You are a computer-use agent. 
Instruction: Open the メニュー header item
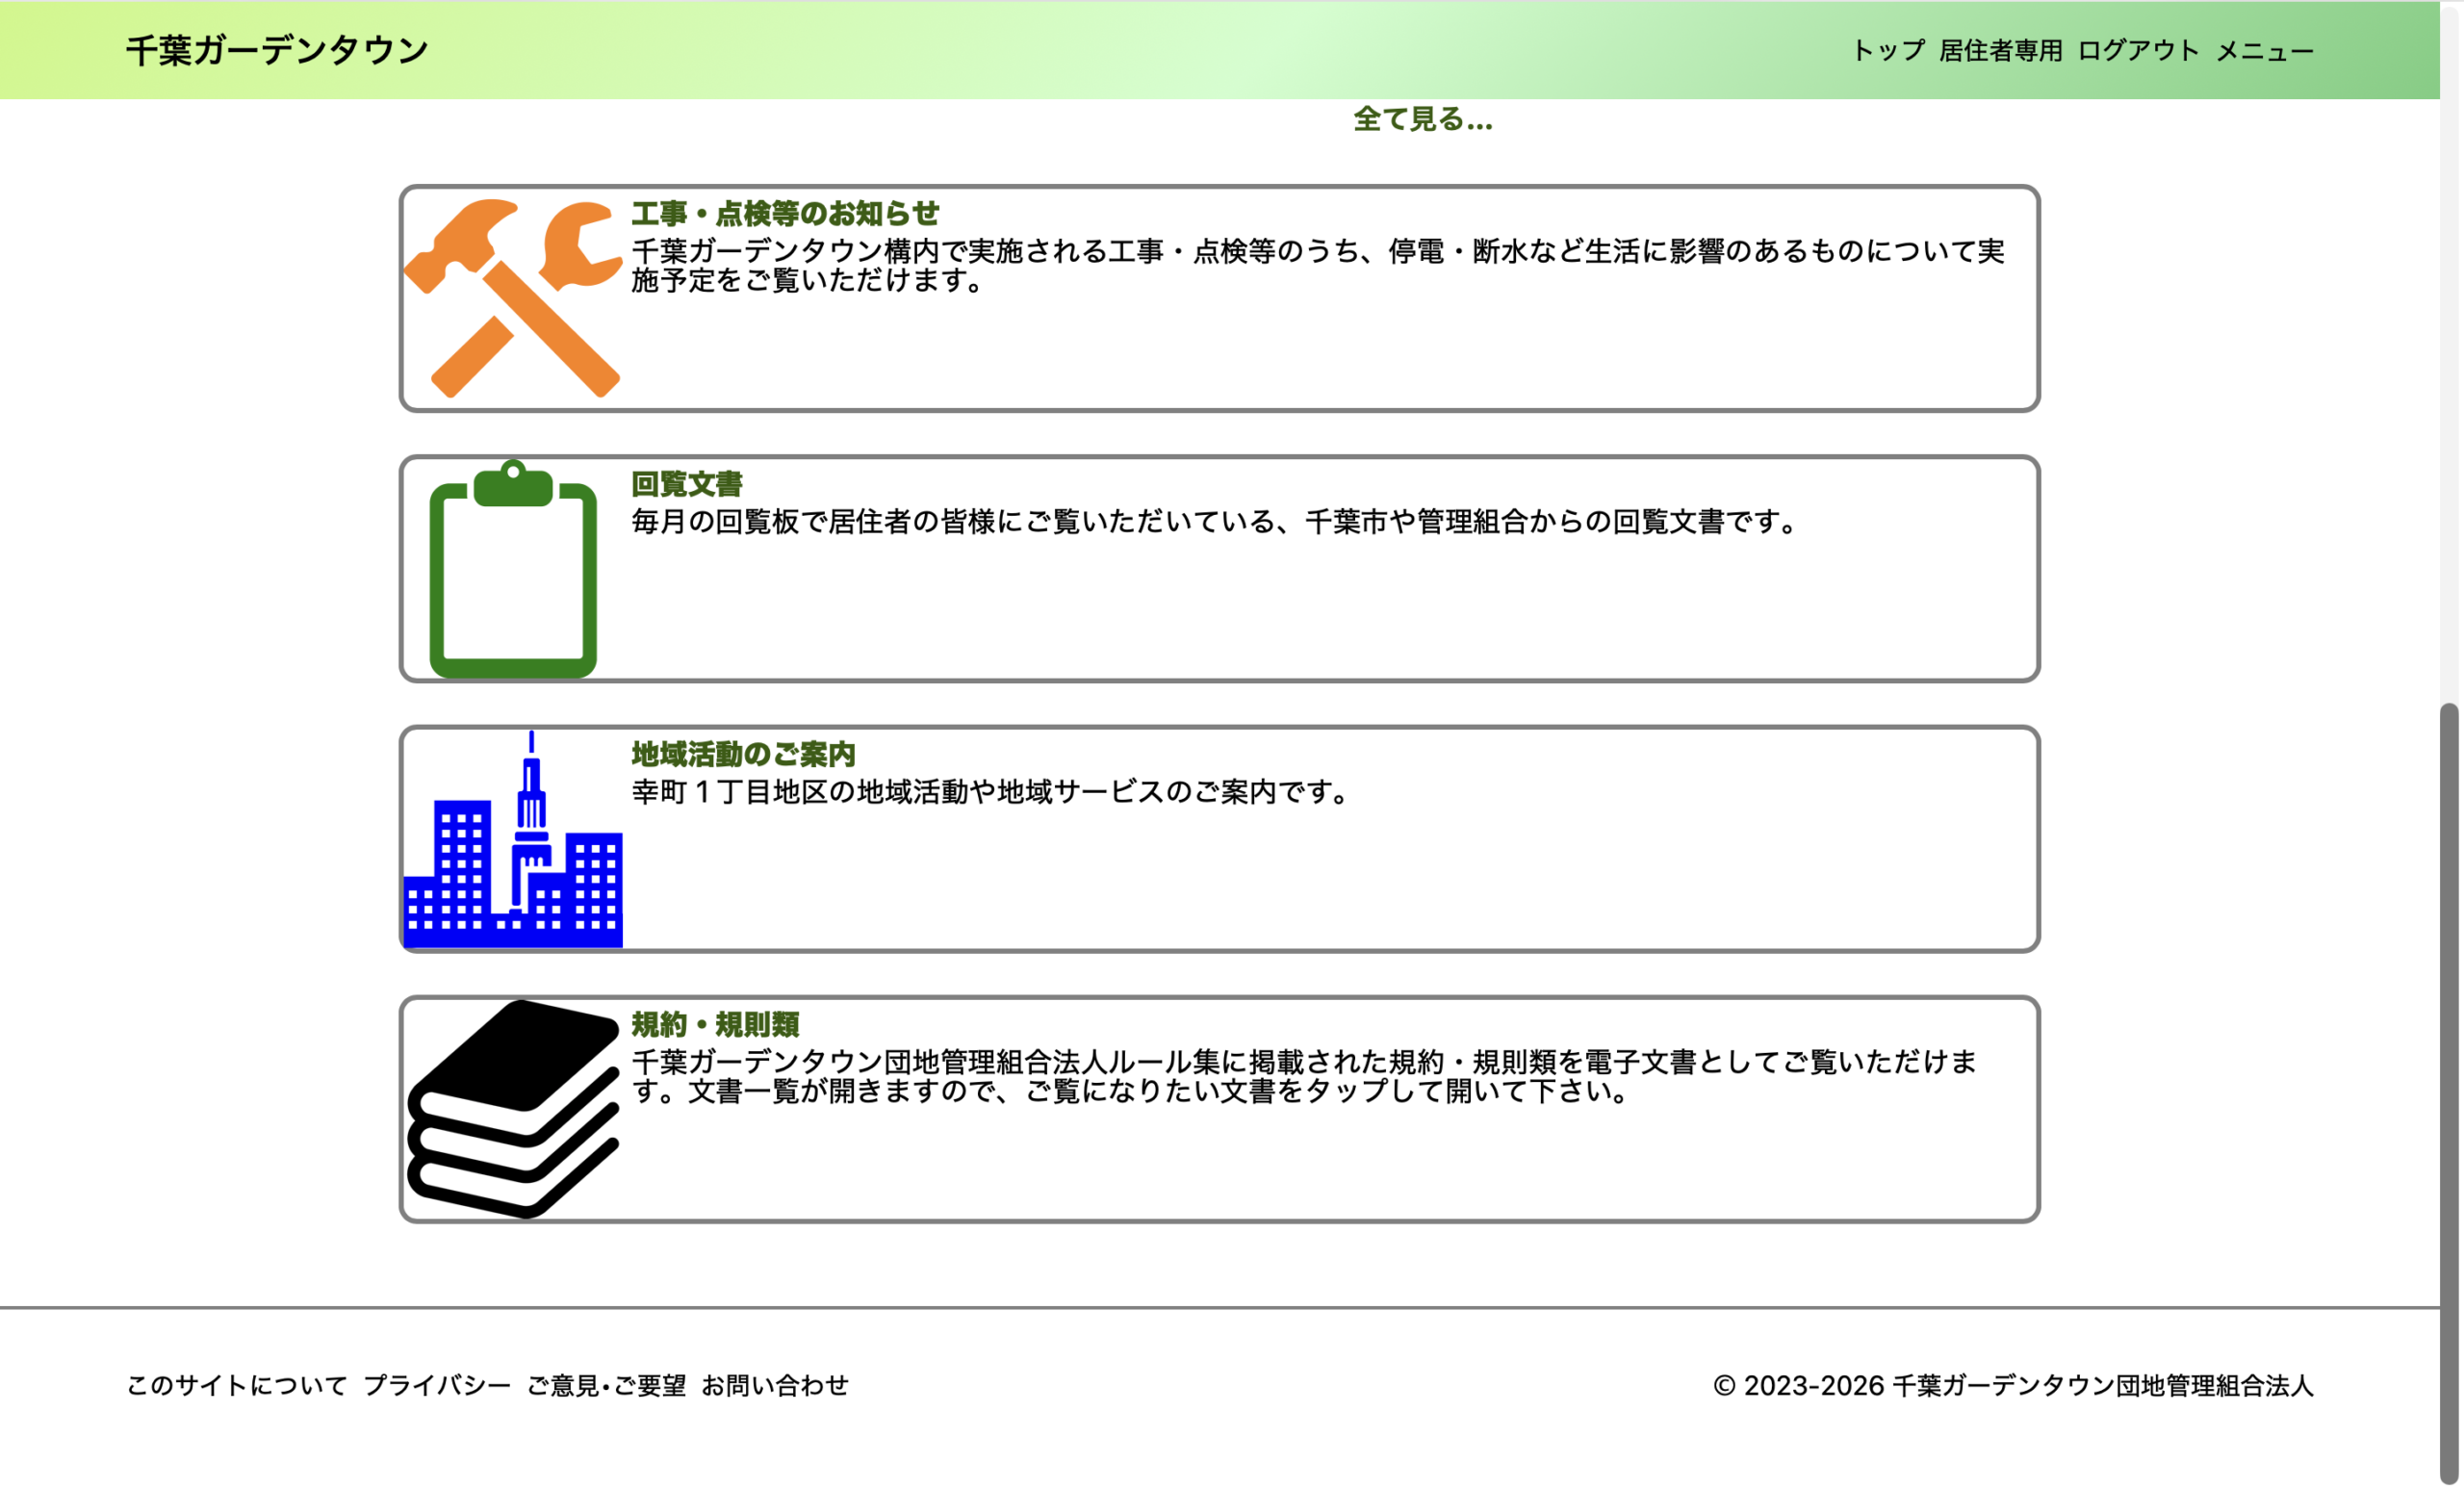(2264, 50)
